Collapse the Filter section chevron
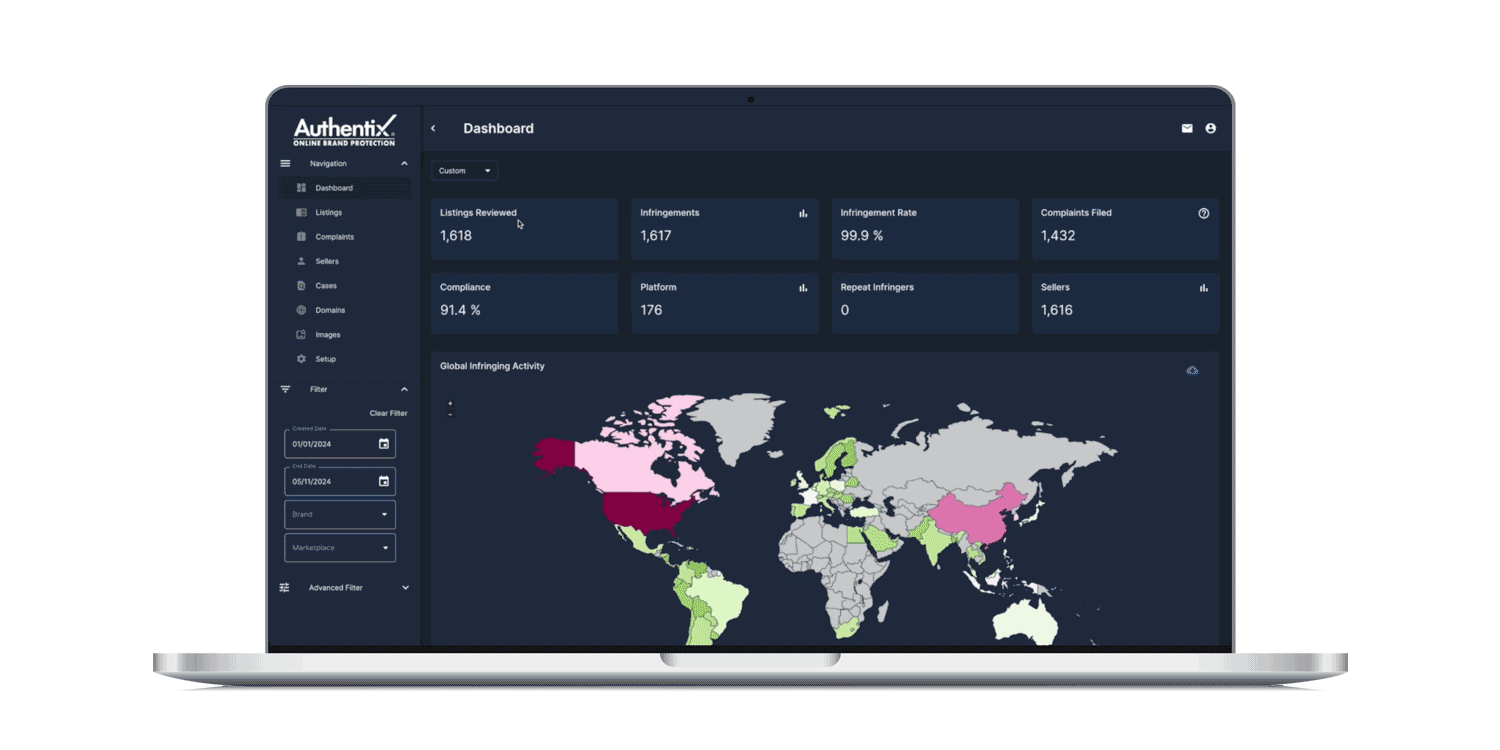 pyautogui.click(x=404, y=389)
